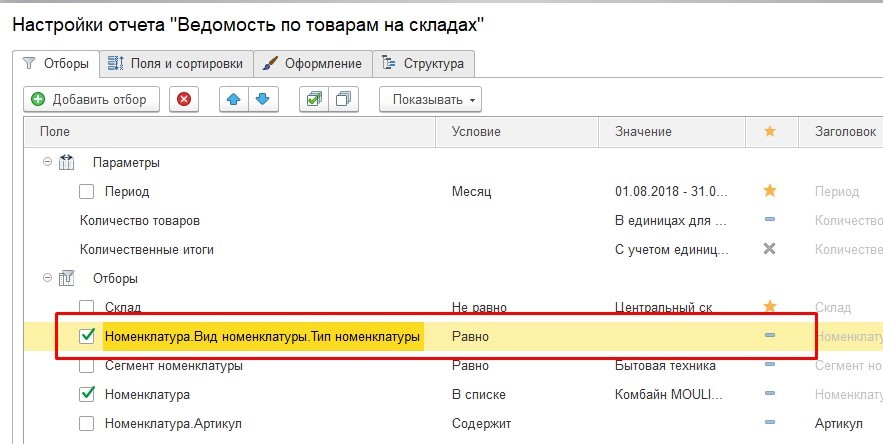This screenshot has width=883, height=444.
Task: Click the check all filters icon
Action: tap(315, 99)
